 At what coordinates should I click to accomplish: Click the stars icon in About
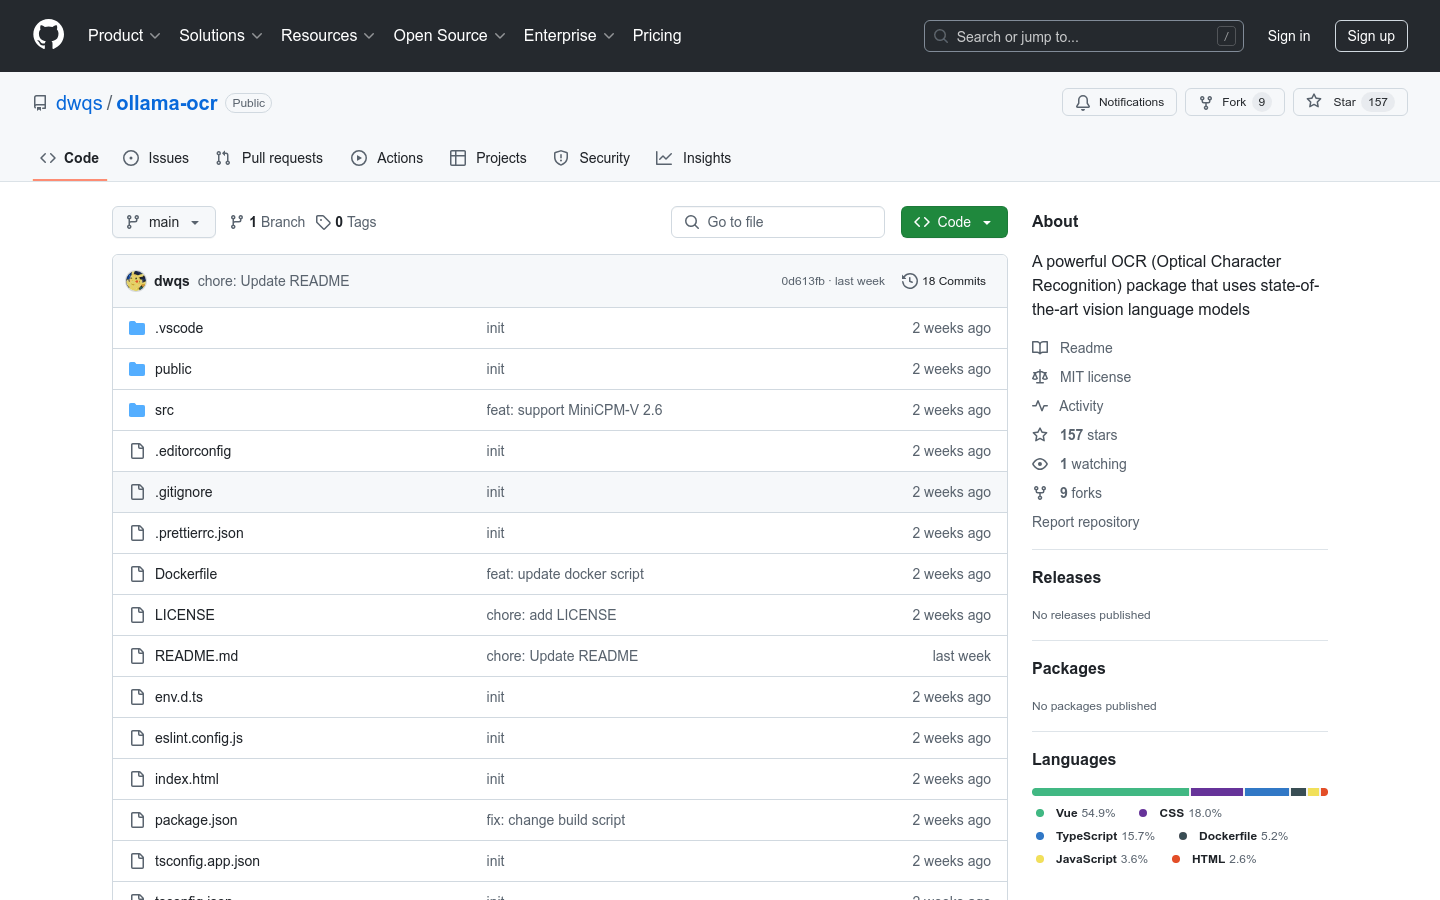pyautogui.click(x=1040, y=435)
